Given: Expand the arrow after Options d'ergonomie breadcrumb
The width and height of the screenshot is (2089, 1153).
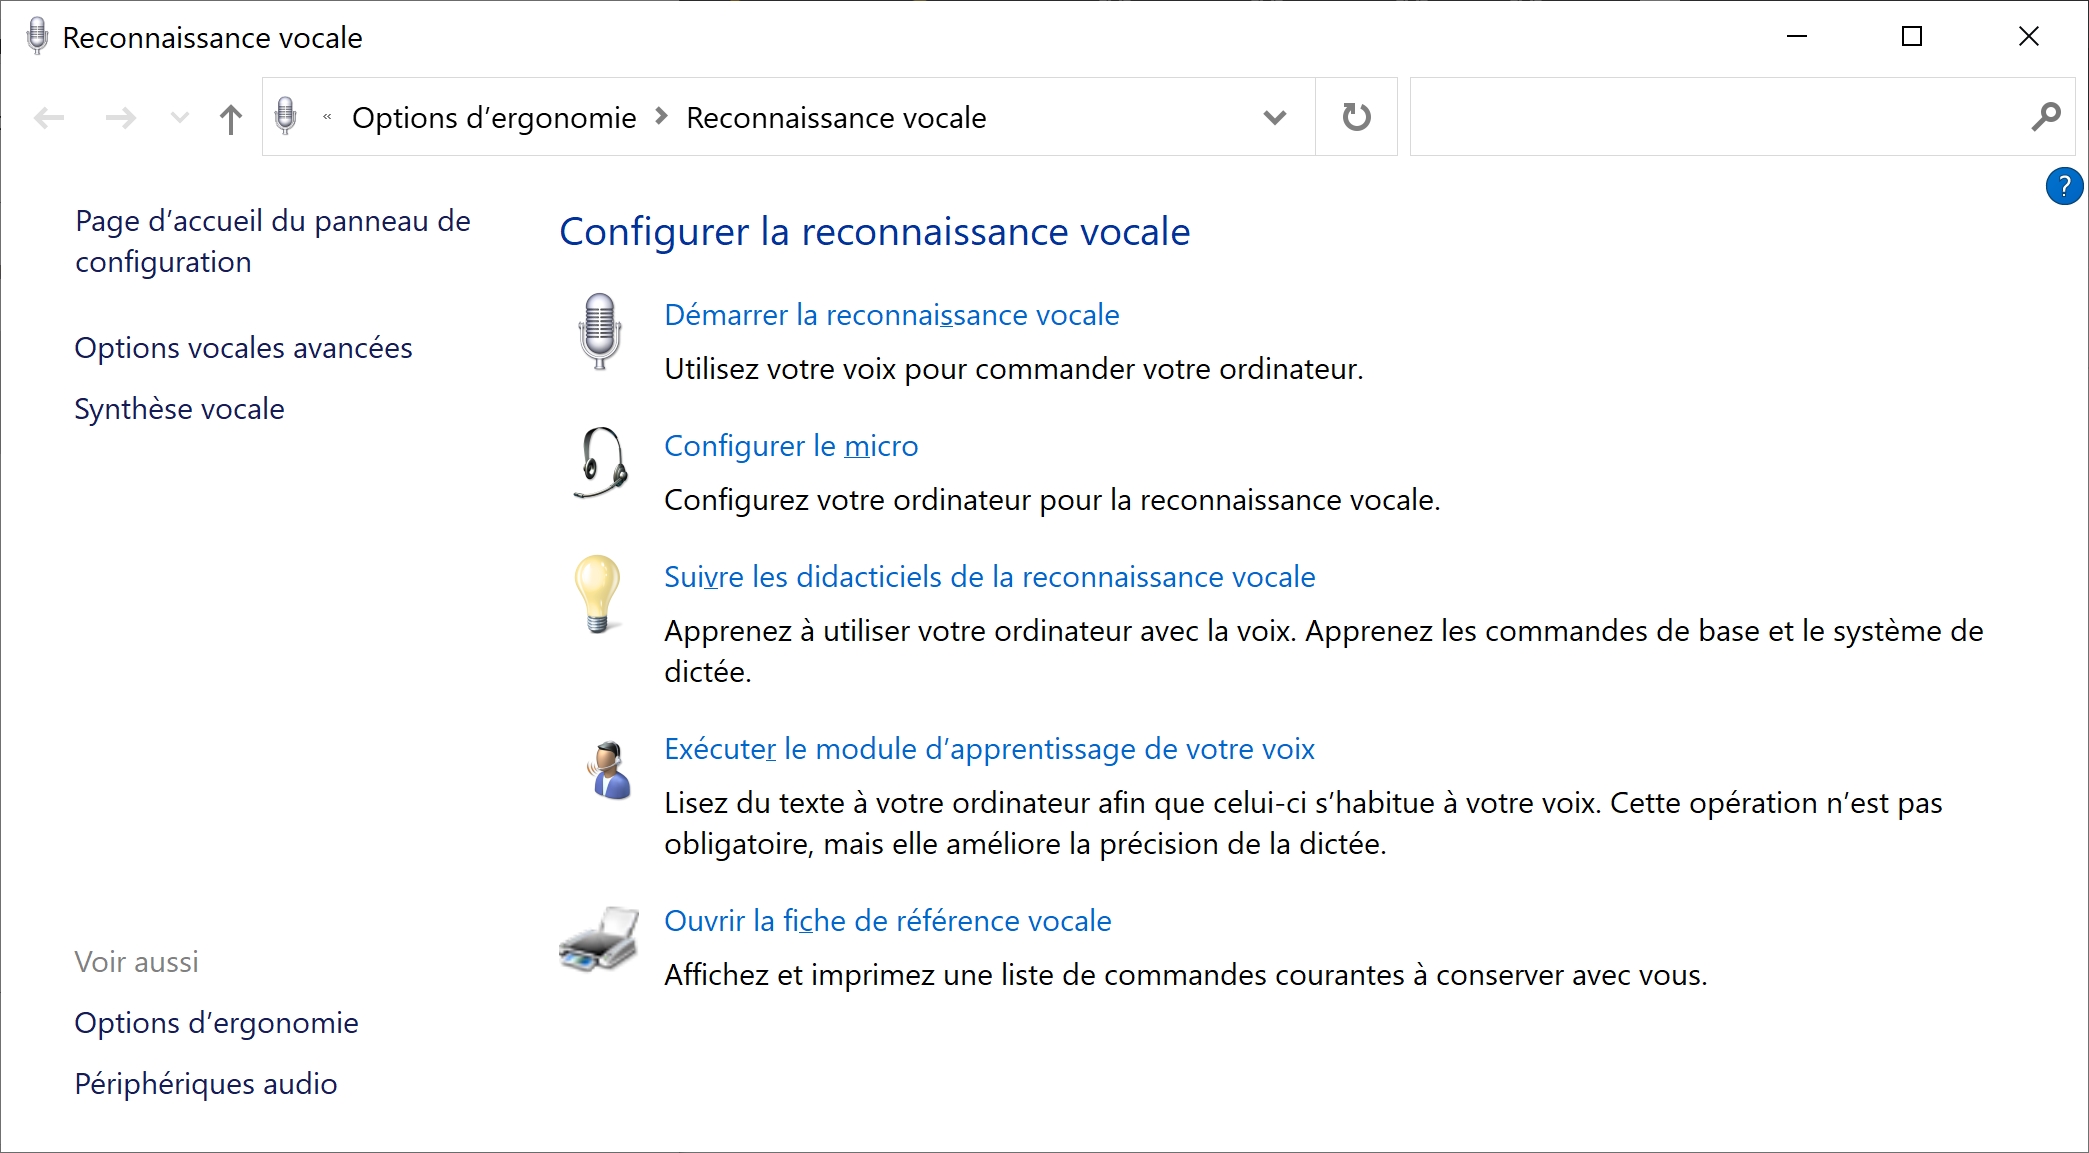Looking at the screenshot, I should pos(661,117).
